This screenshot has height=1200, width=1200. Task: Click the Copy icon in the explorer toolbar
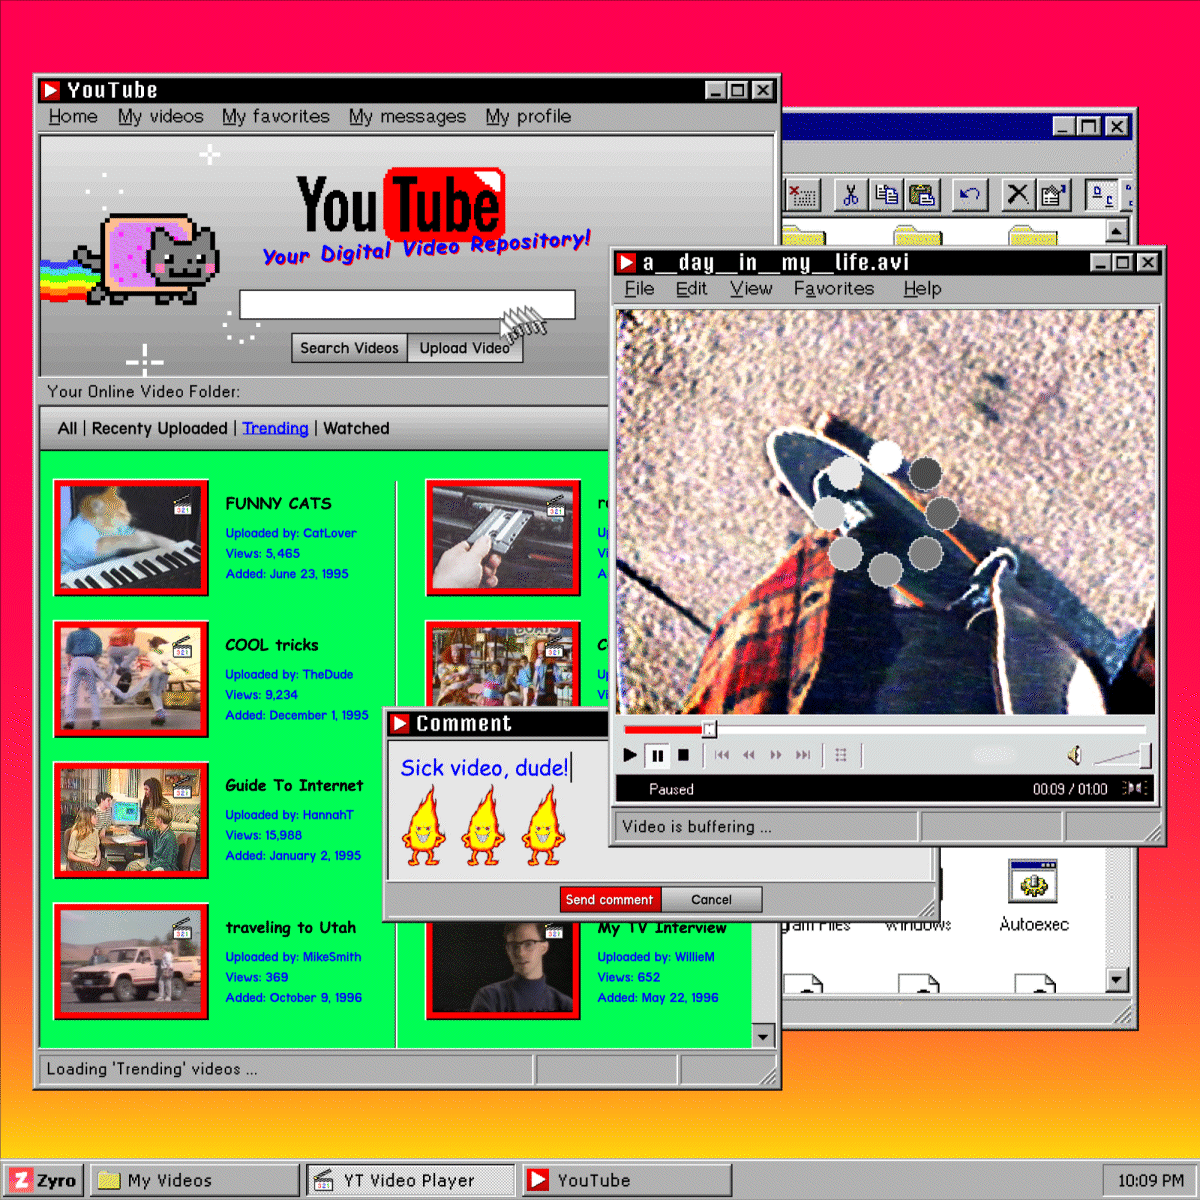886,194
